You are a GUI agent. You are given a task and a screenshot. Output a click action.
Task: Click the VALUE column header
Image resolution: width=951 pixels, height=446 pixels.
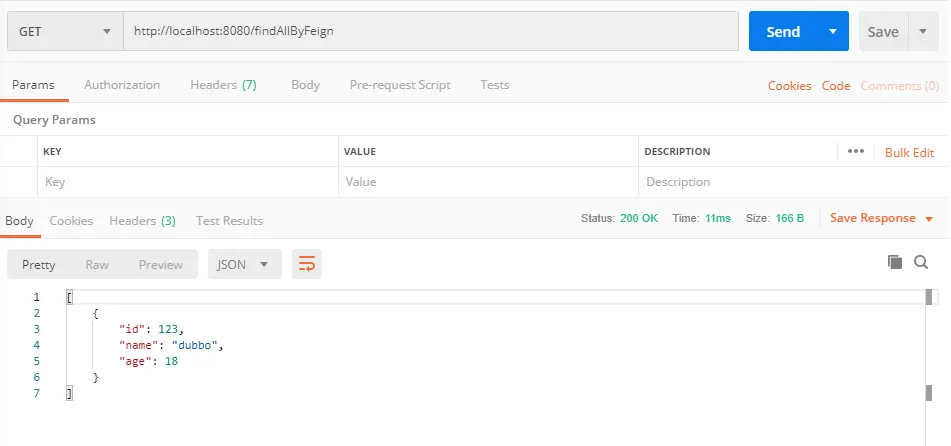coord(360,152)
